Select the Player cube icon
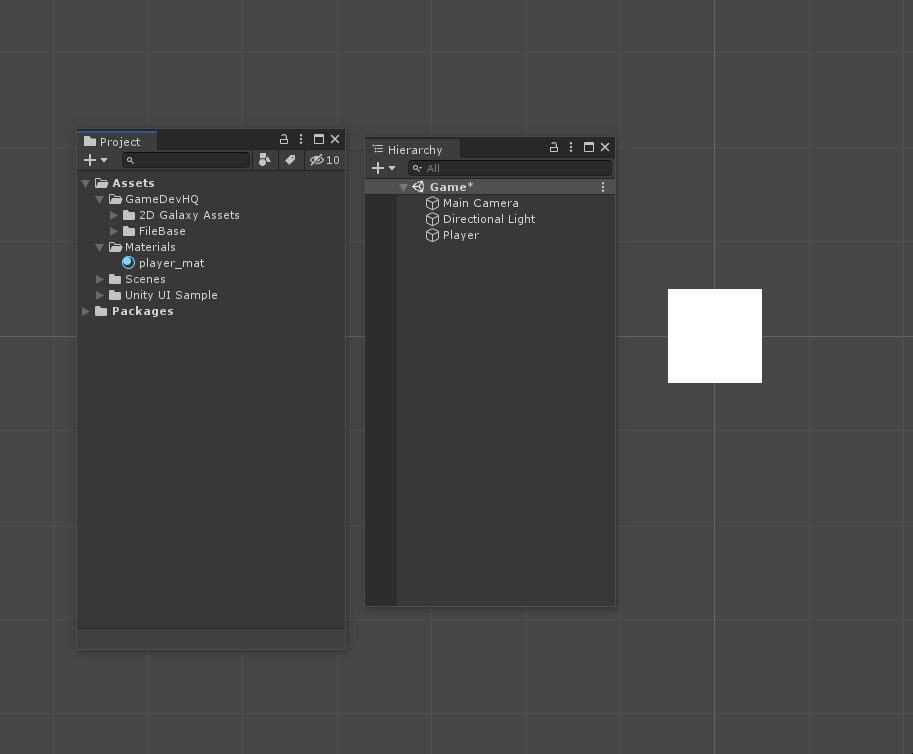Screen dimensions: 913x754 pos(432,235)
